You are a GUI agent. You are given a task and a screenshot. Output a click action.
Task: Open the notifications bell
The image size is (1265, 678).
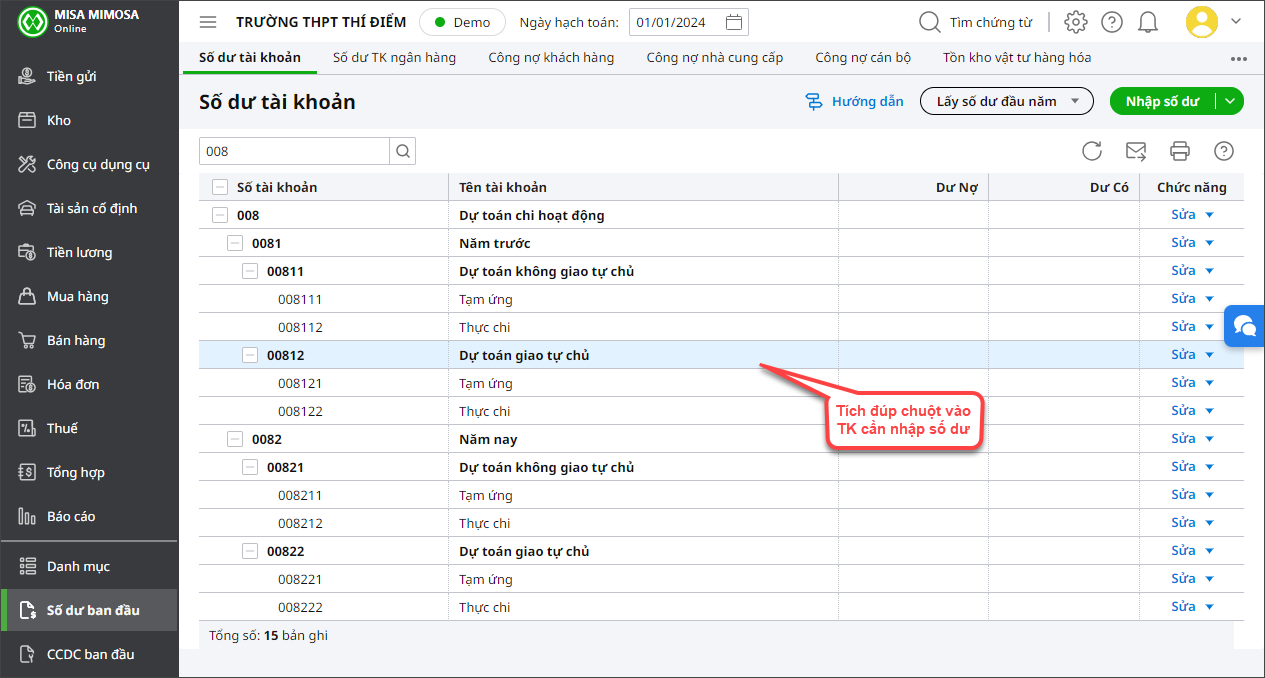pyautogui.click(x=1148, y=22)
